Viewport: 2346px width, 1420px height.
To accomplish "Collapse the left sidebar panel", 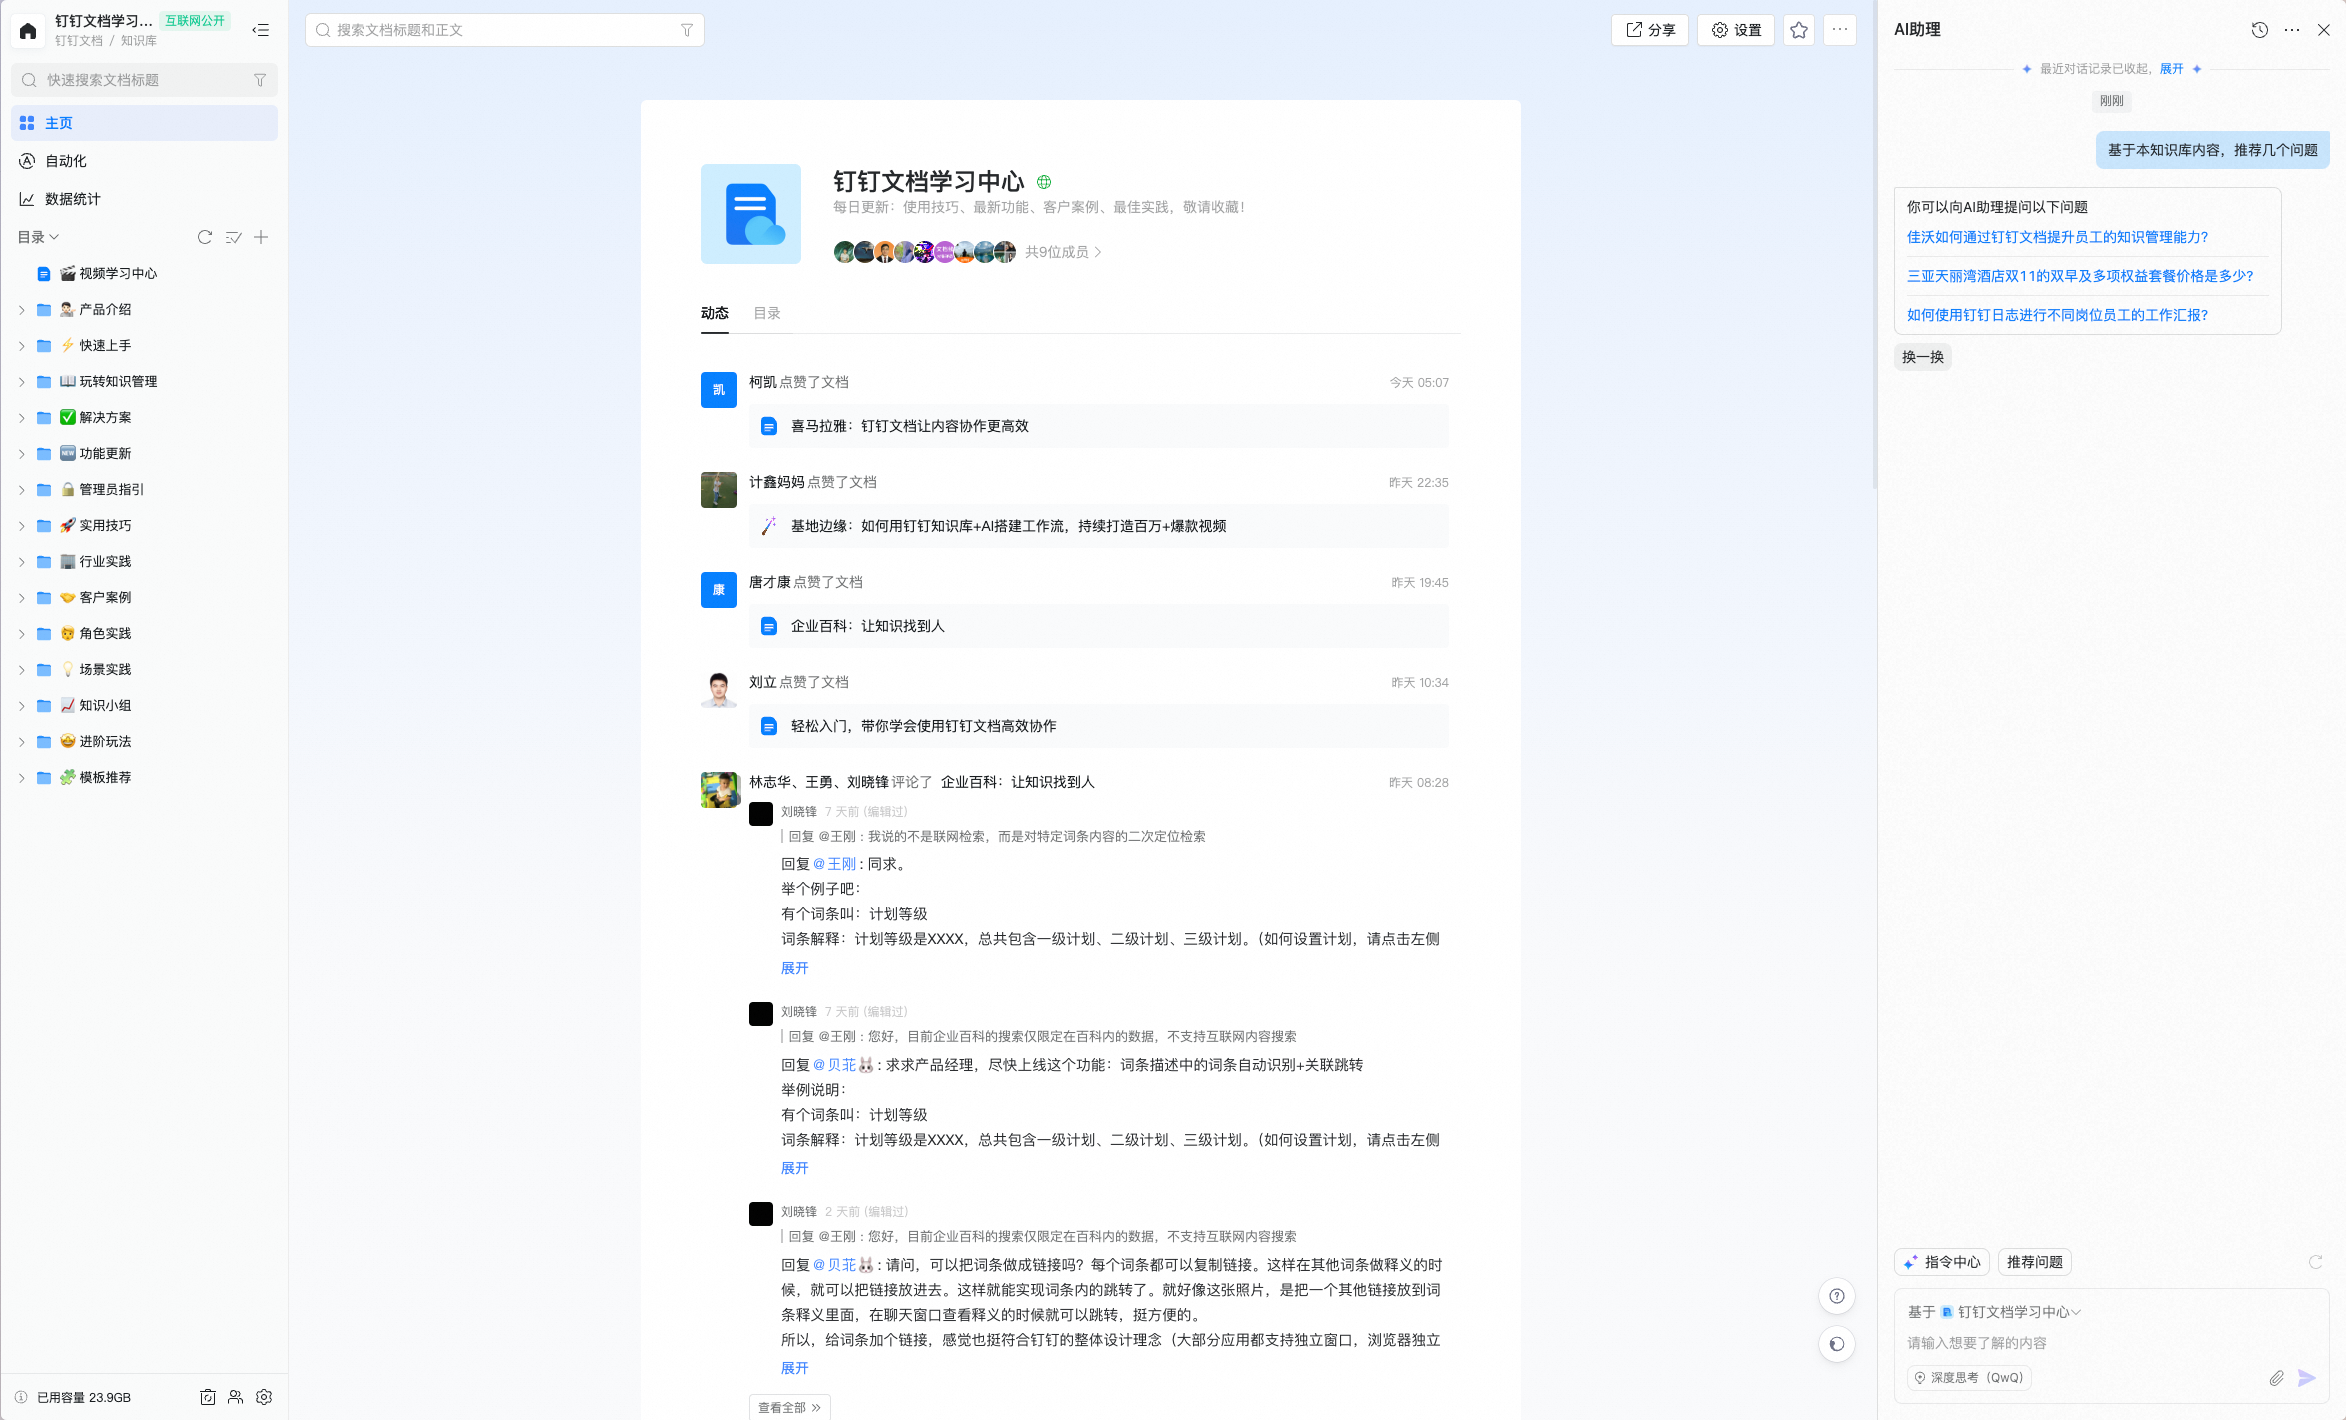I will click(x=261, y=30).
